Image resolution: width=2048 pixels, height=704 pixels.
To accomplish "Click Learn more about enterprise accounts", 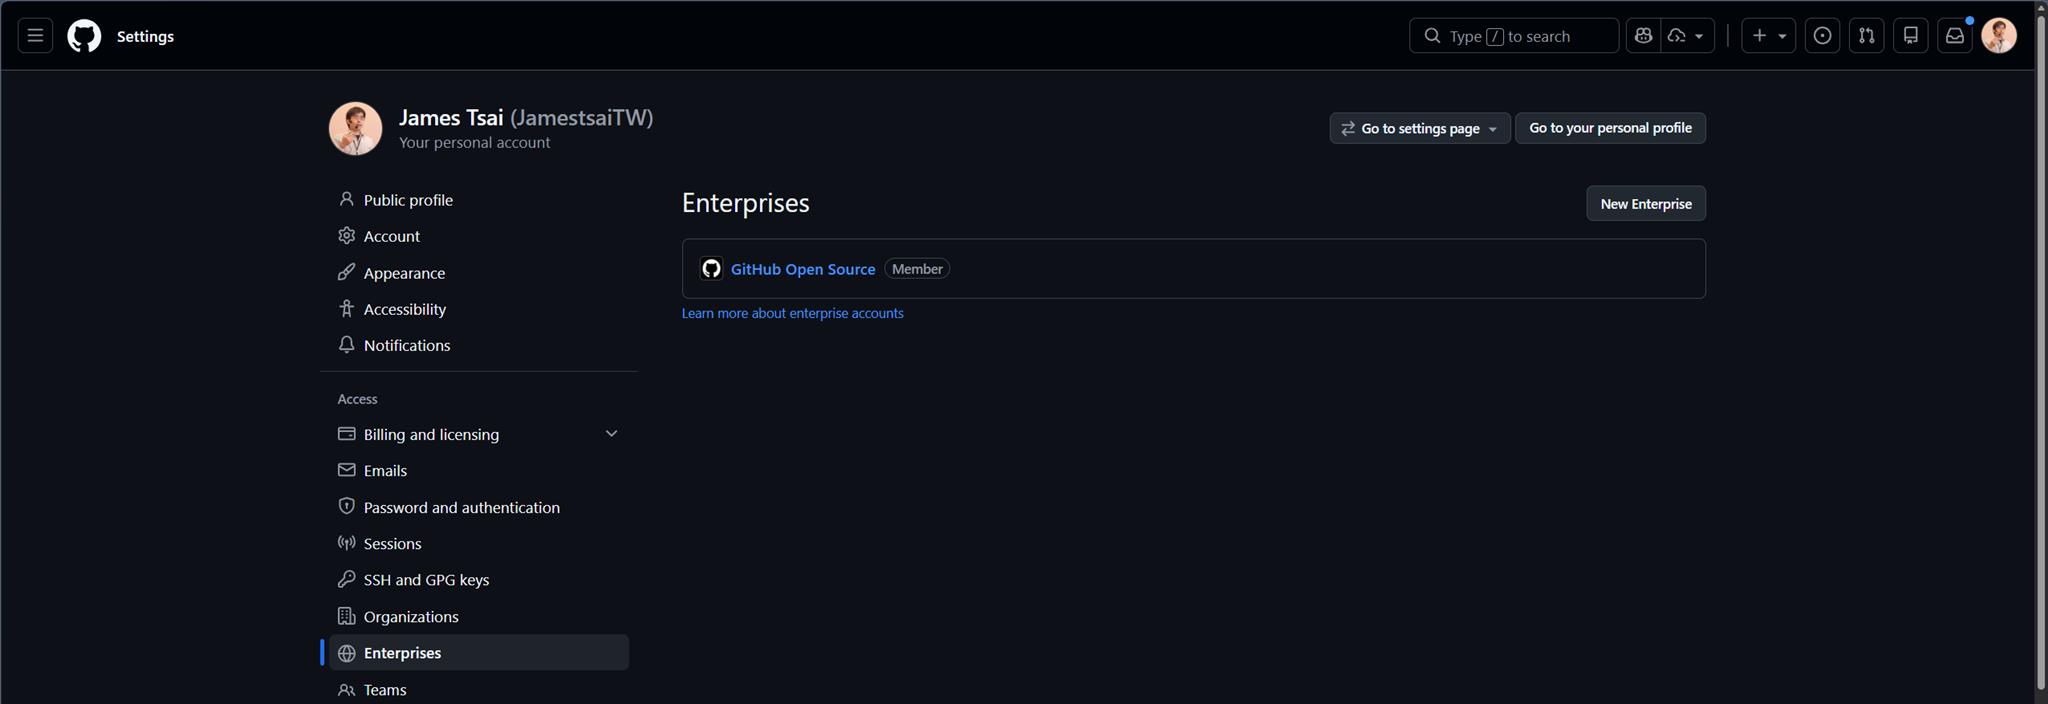I will 792,313.
